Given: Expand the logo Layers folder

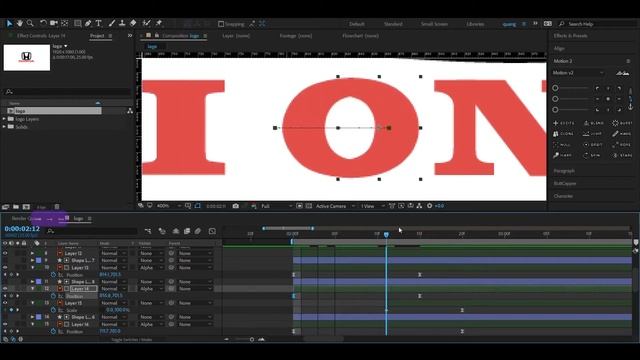Looking at the screenshot, I should 4,119.
